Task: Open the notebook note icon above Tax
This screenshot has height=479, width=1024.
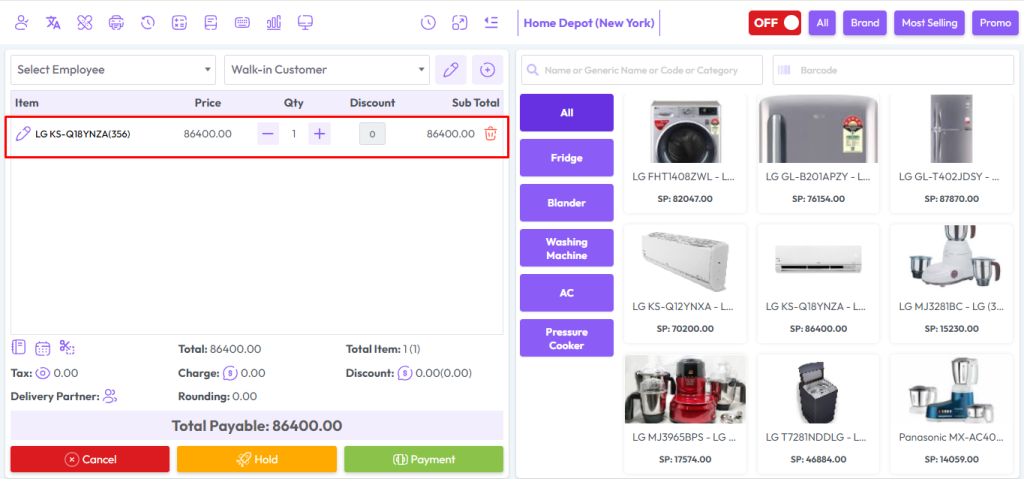Action: (x=19, y=347)
